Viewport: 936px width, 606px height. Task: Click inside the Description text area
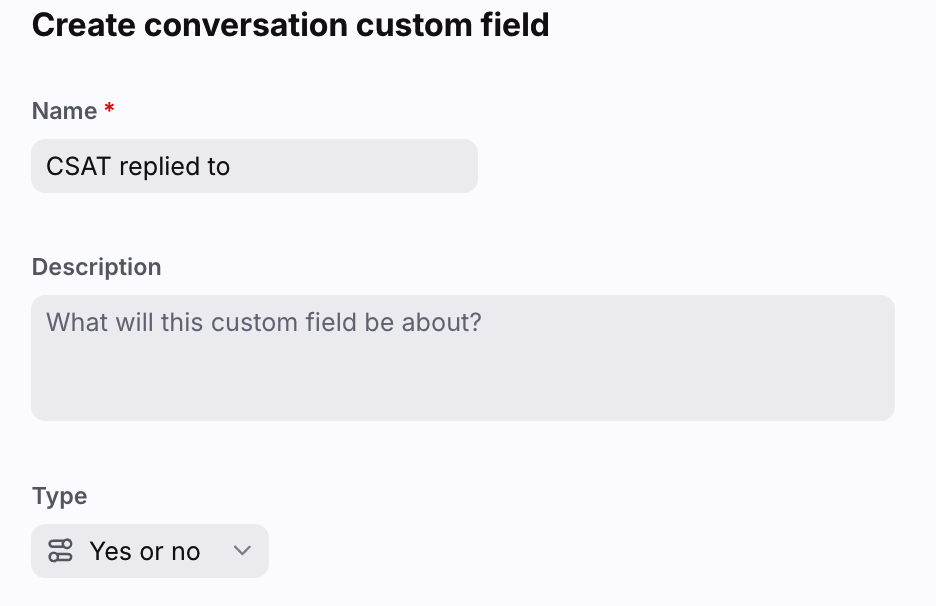pos(463,358)
